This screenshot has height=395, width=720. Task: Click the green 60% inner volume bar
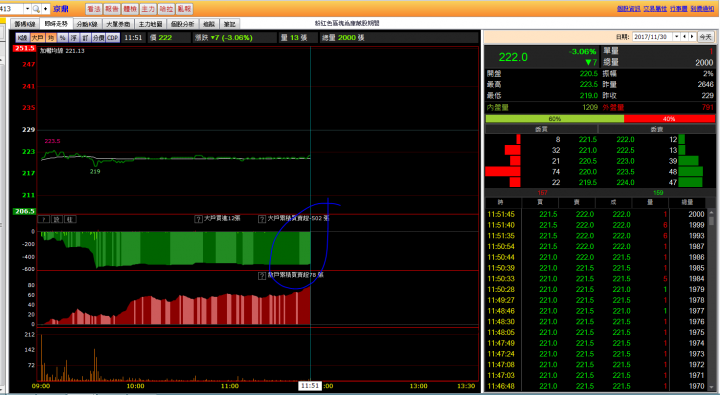click(x=555, y=119)
